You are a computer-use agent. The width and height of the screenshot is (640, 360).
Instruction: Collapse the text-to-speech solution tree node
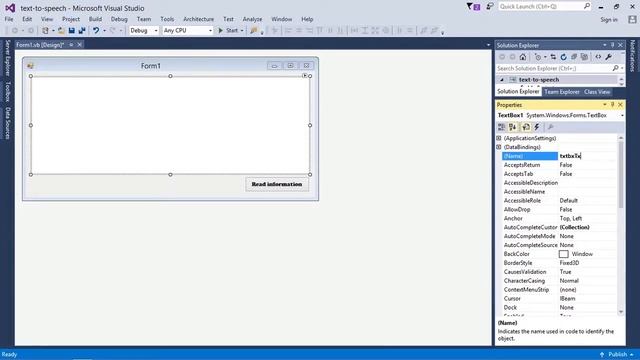click(x=502, y=80)
